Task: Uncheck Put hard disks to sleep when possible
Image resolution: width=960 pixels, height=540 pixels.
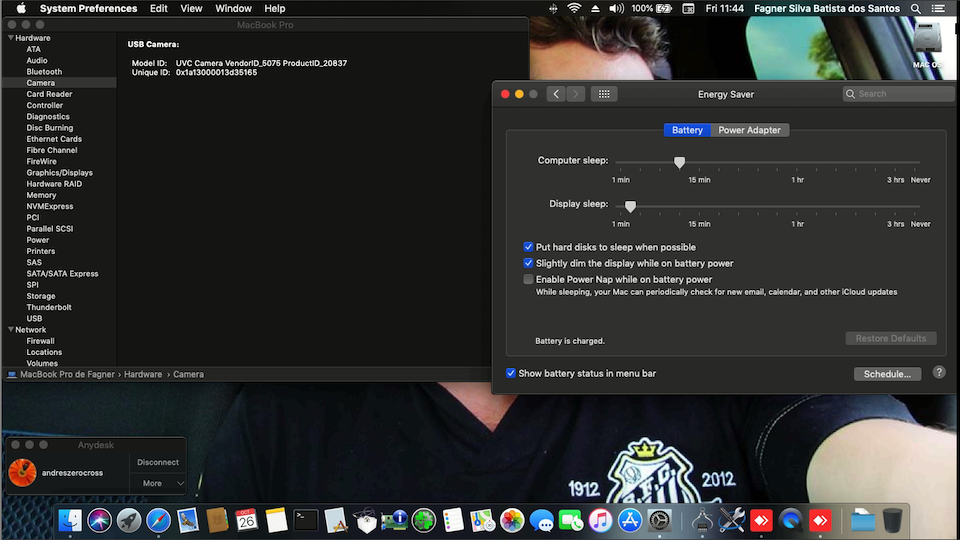Action: coord(528,247)
